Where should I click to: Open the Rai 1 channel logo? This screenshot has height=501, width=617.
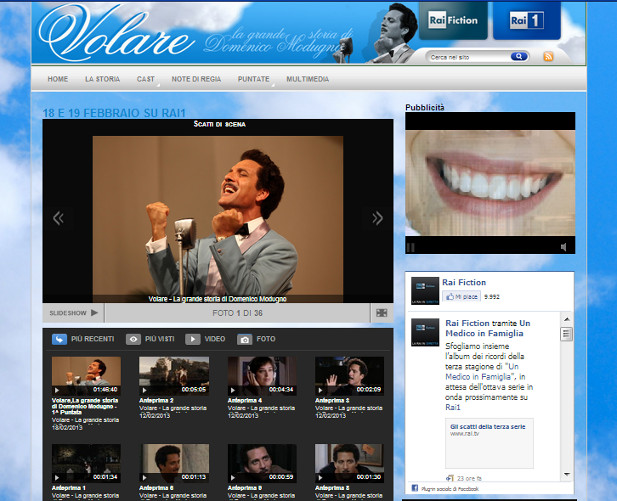coord(526,20)
